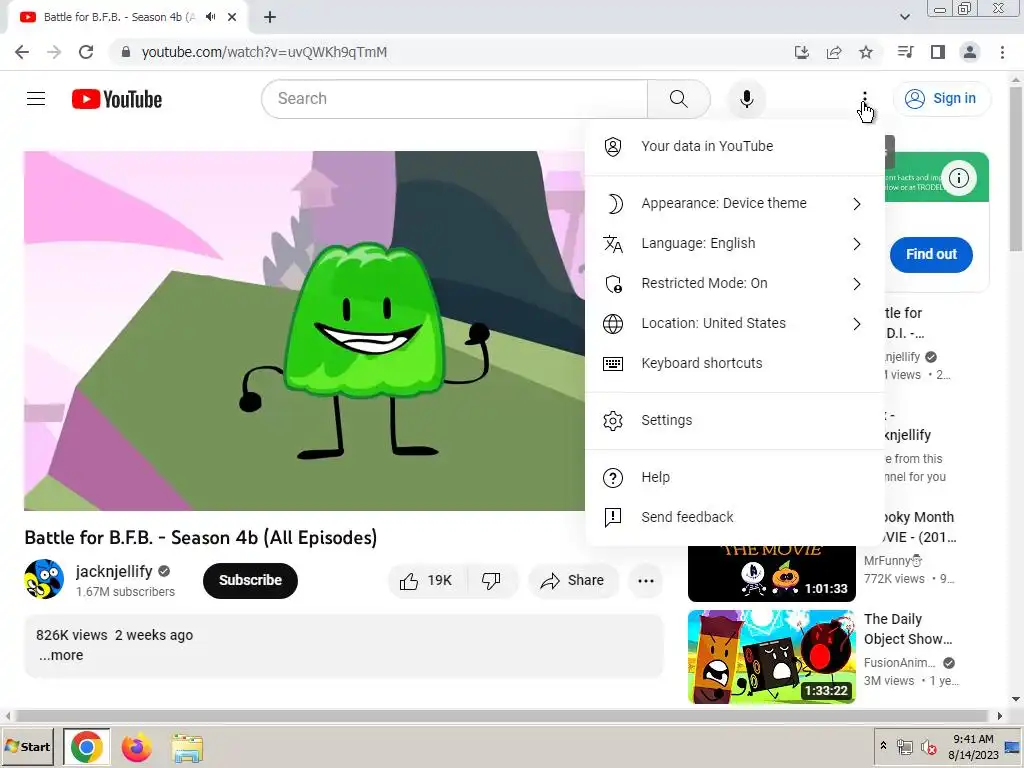Image resolution: width=1024 pixels, height=768 pixels.
Task: Expand the Appearance chevron arrow
Action: (857, 204)
